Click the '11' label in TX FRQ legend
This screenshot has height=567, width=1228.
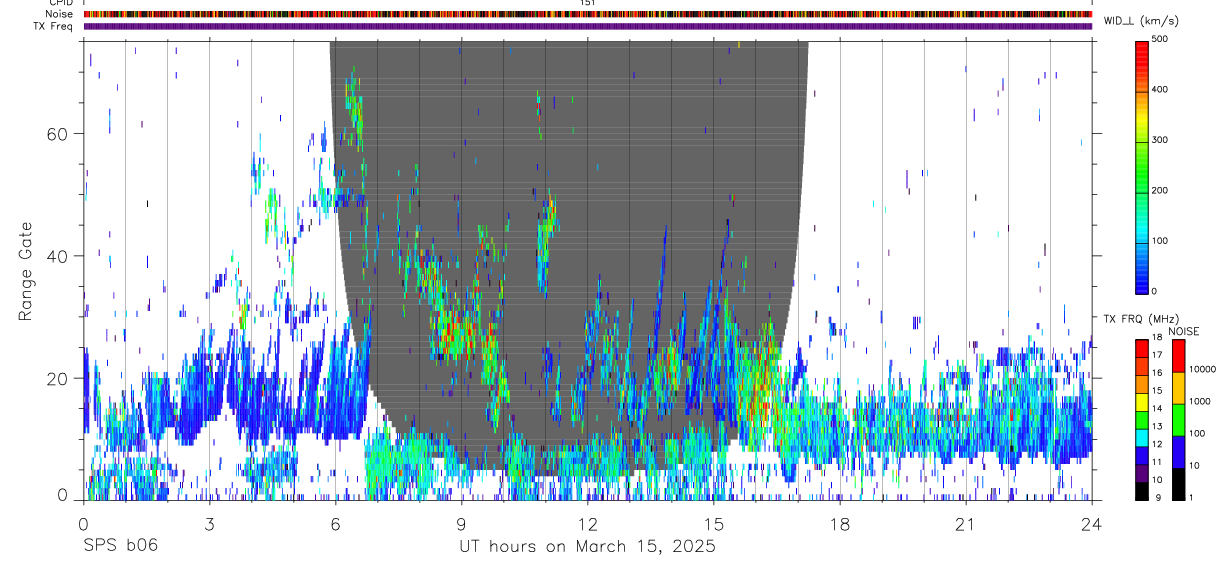[x=1157, y=462]
